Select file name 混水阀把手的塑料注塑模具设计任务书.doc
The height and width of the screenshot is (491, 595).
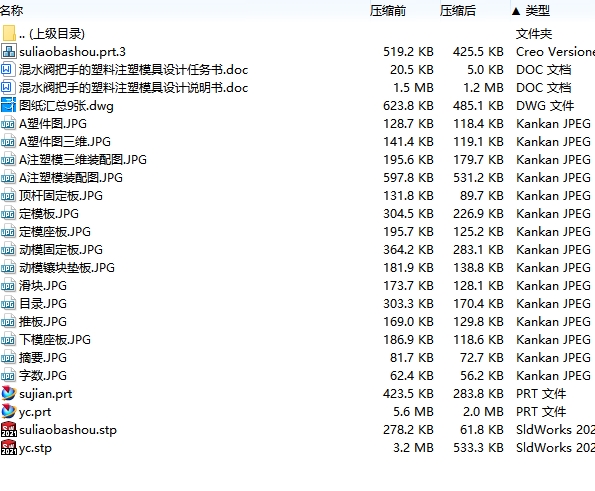click(x=134, y=69)
